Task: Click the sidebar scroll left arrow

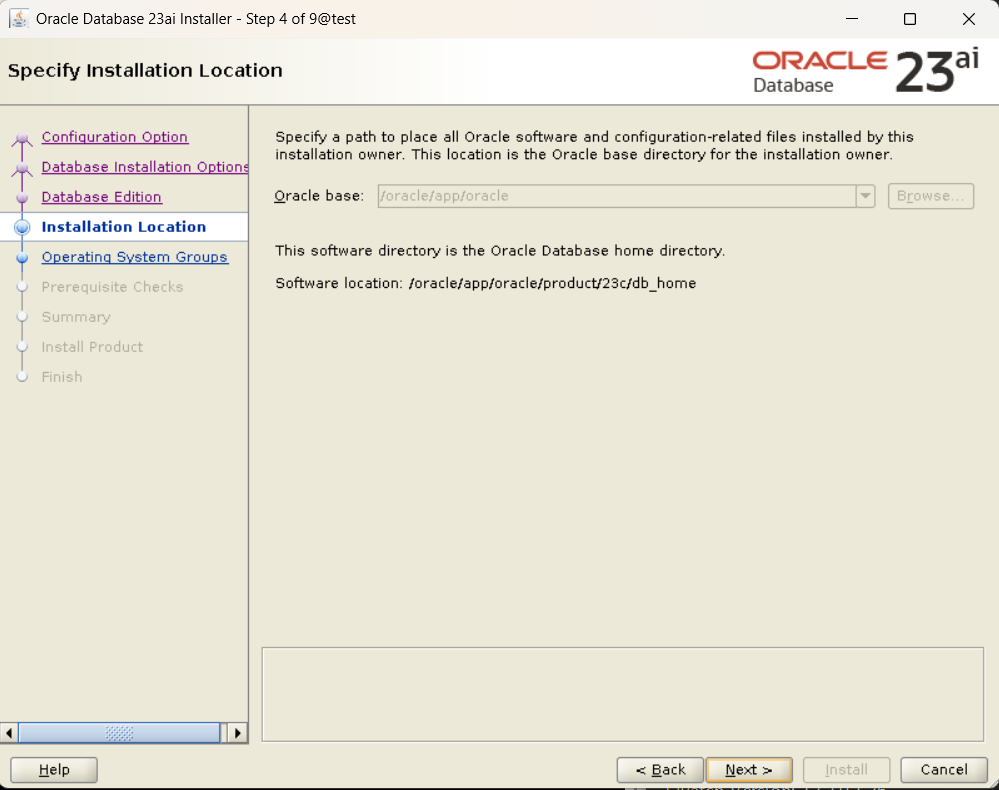Action: tap(9, 733)
